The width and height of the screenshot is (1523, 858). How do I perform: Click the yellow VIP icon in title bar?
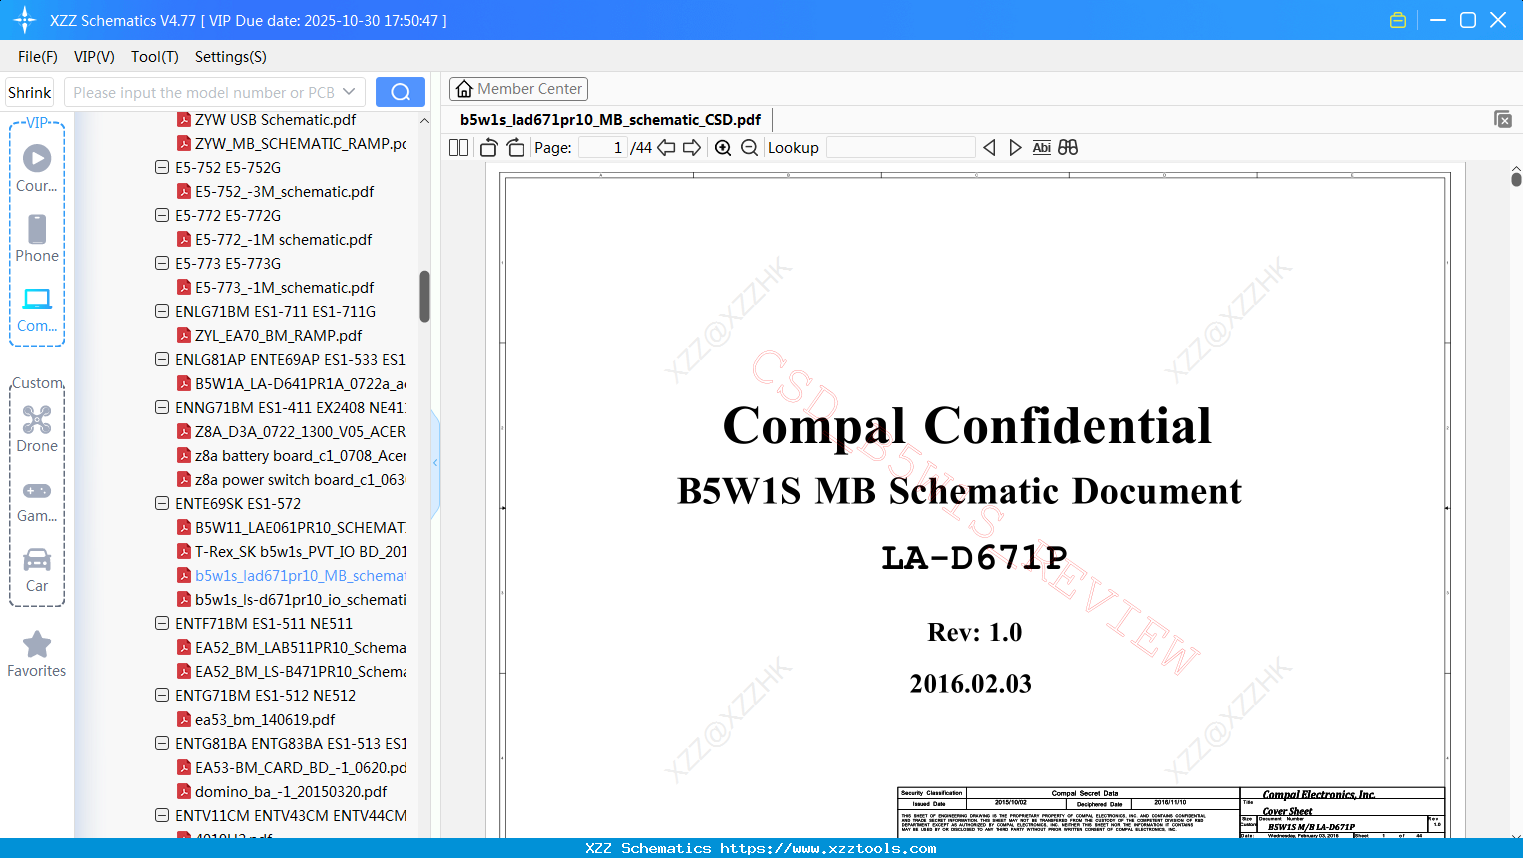pos(1398,20)
